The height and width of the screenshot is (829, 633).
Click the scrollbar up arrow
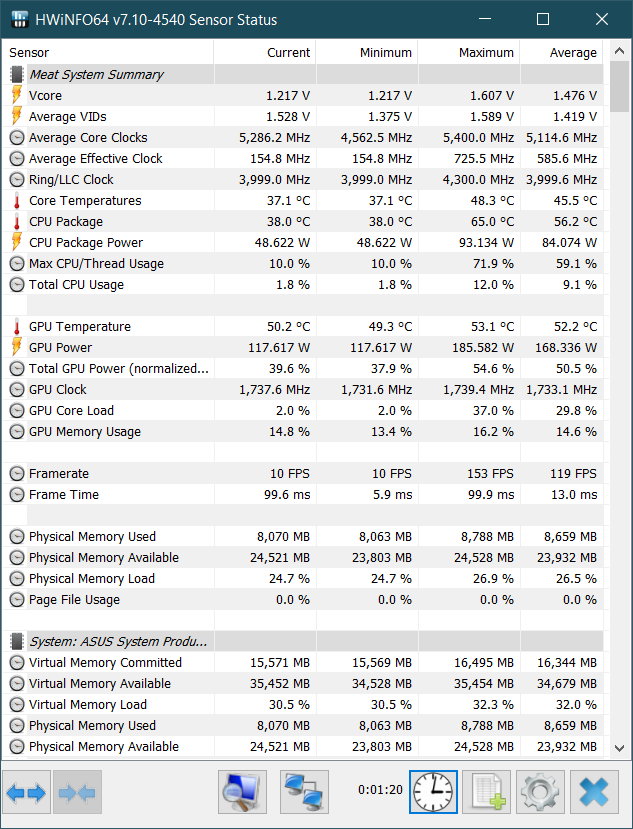pyautogui.click(x=619, y=51)
